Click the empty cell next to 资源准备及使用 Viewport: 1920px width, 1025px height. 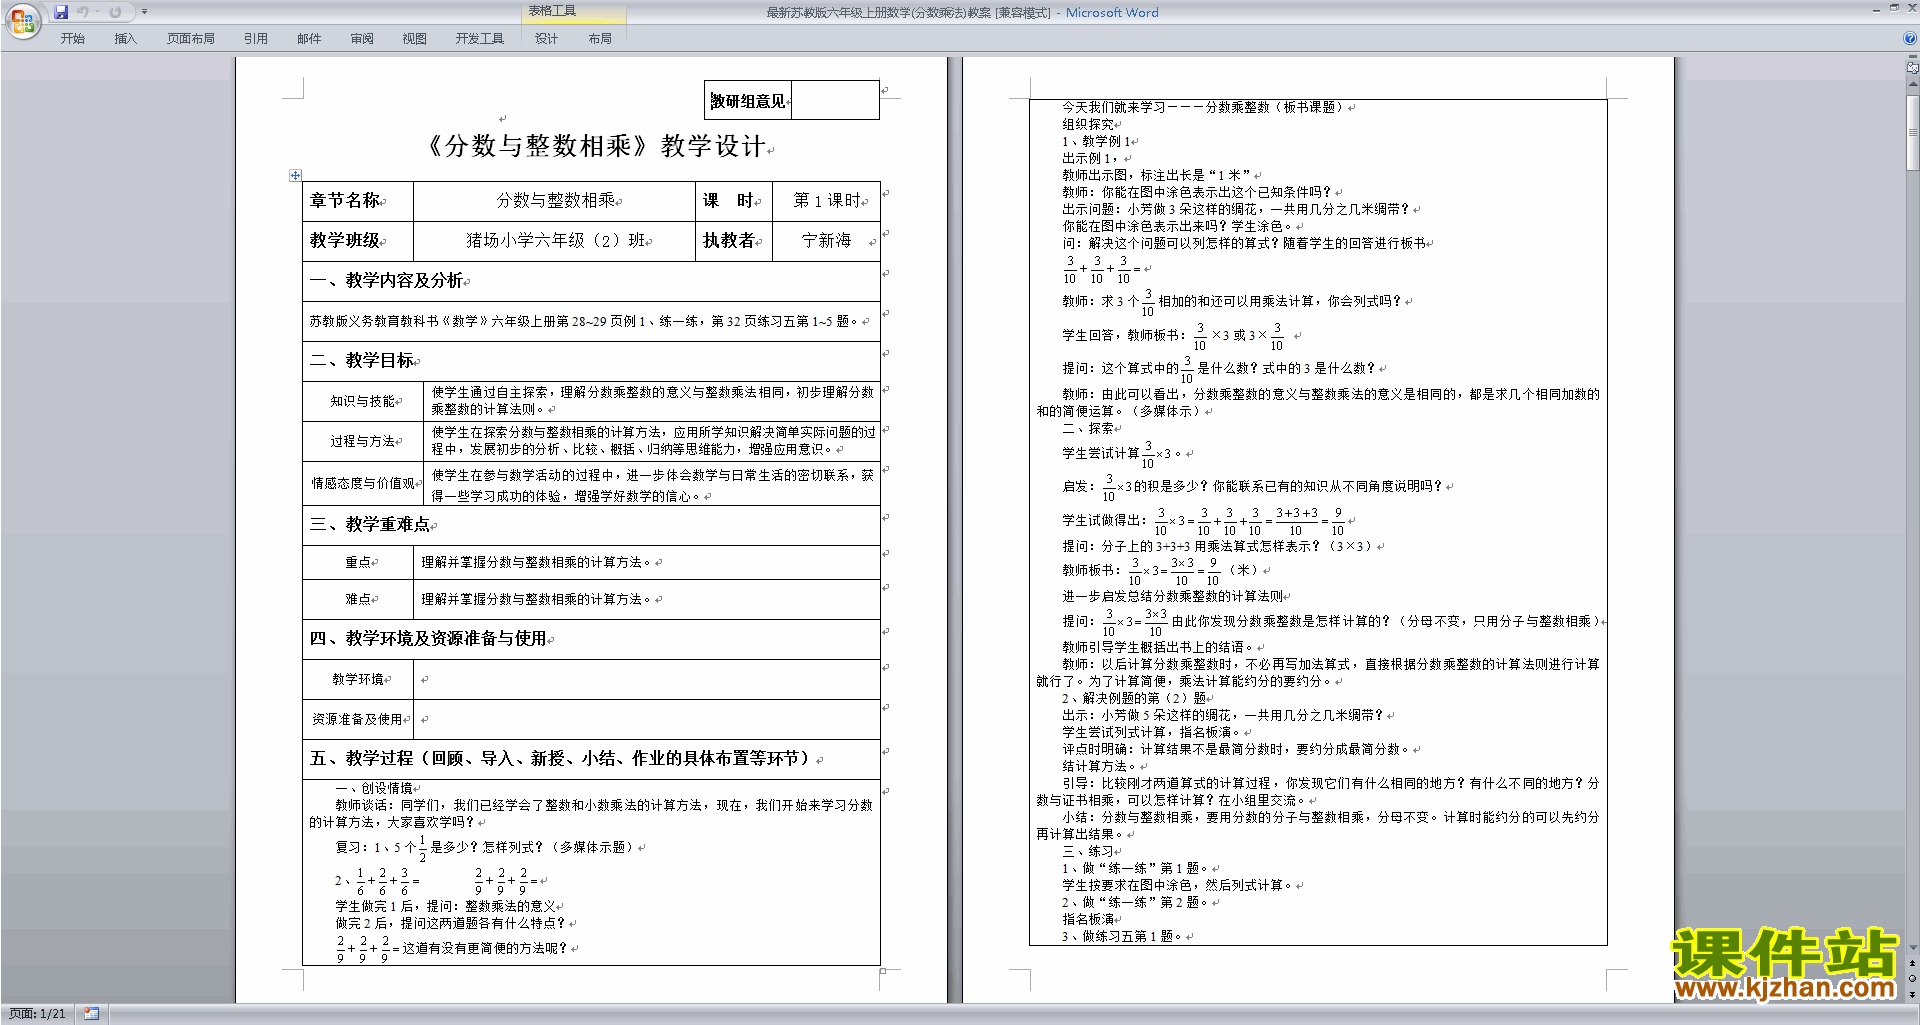(646, 719)
